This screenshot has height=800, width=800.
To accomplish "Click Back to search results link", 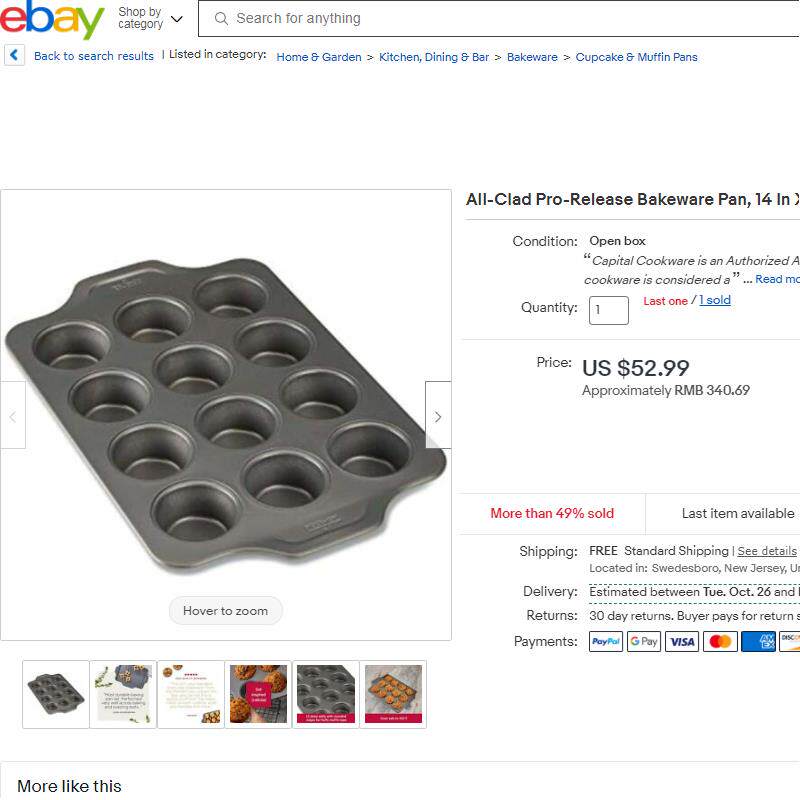I will [x=94, y=56].
